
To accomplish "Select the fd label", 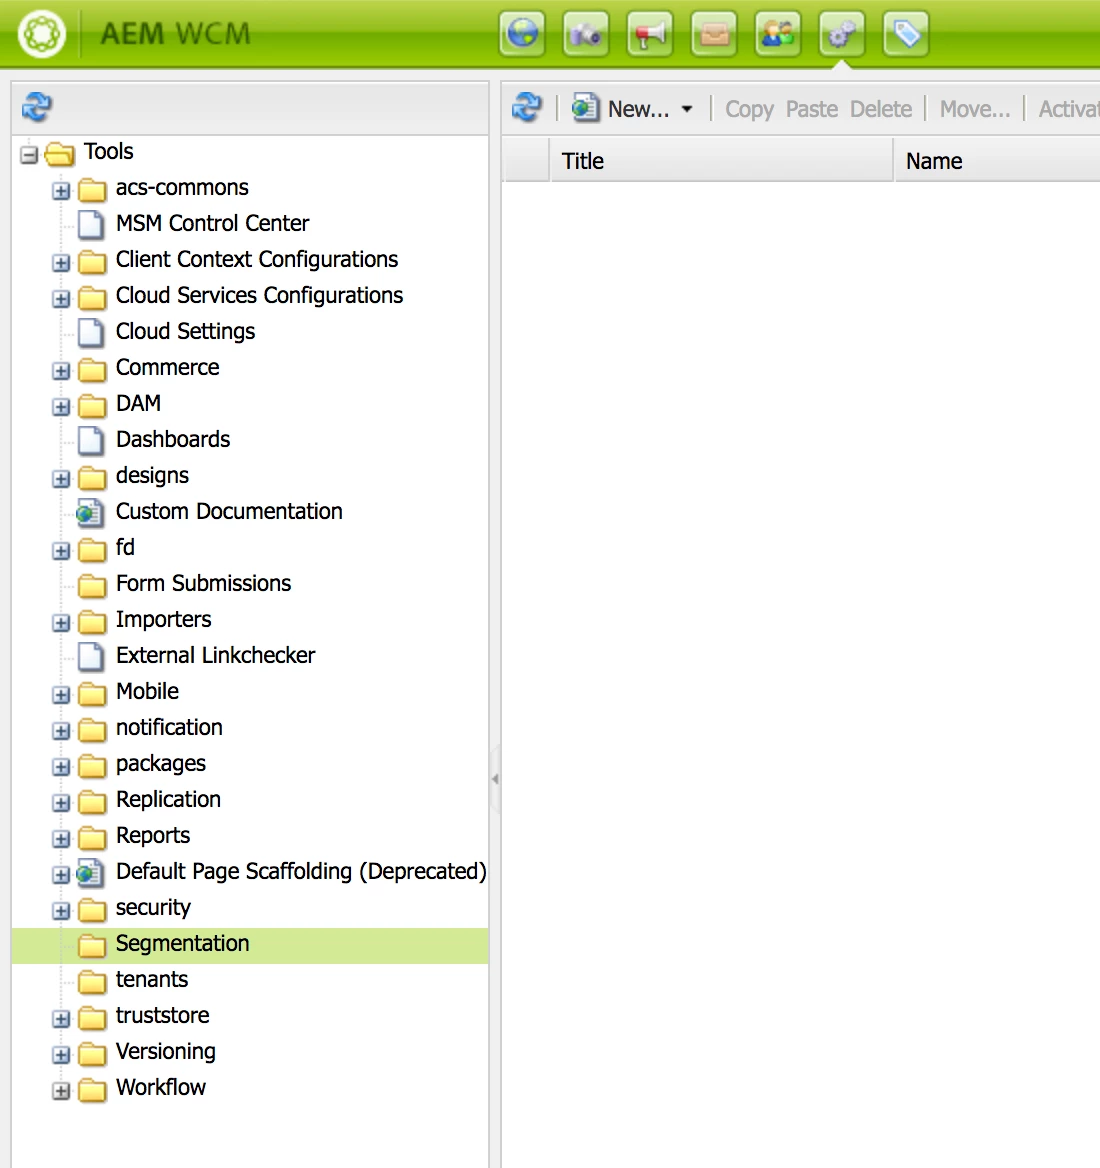I will pos(125,547).
